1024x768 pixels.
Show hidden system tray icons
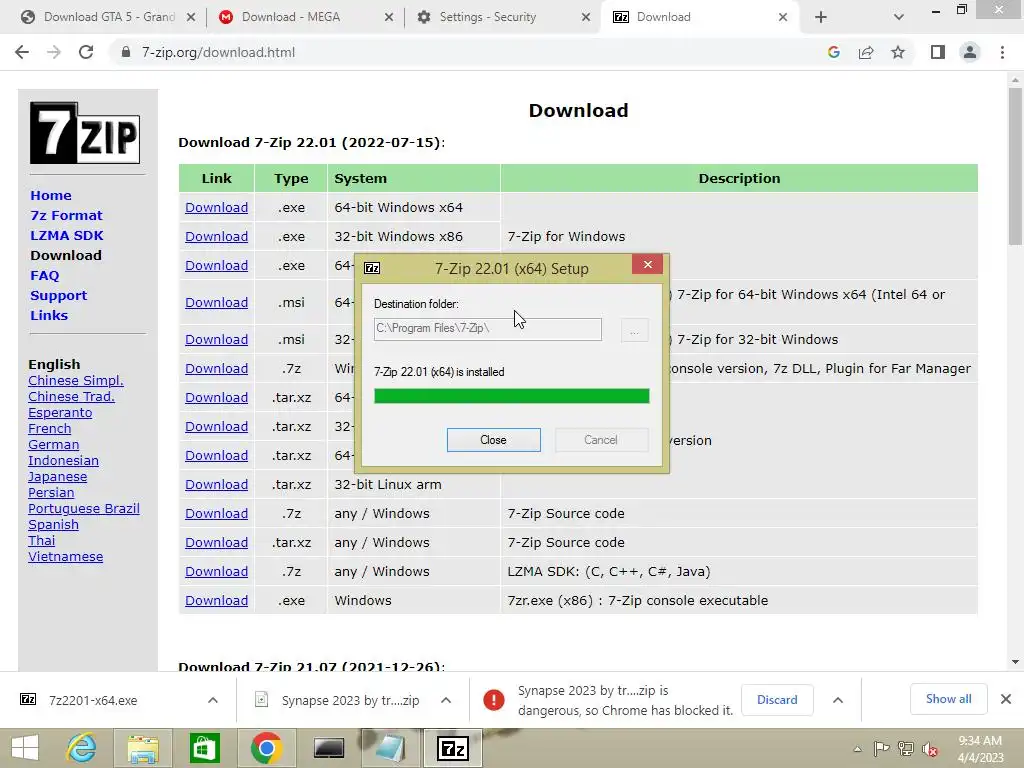(x=857, y=749)
